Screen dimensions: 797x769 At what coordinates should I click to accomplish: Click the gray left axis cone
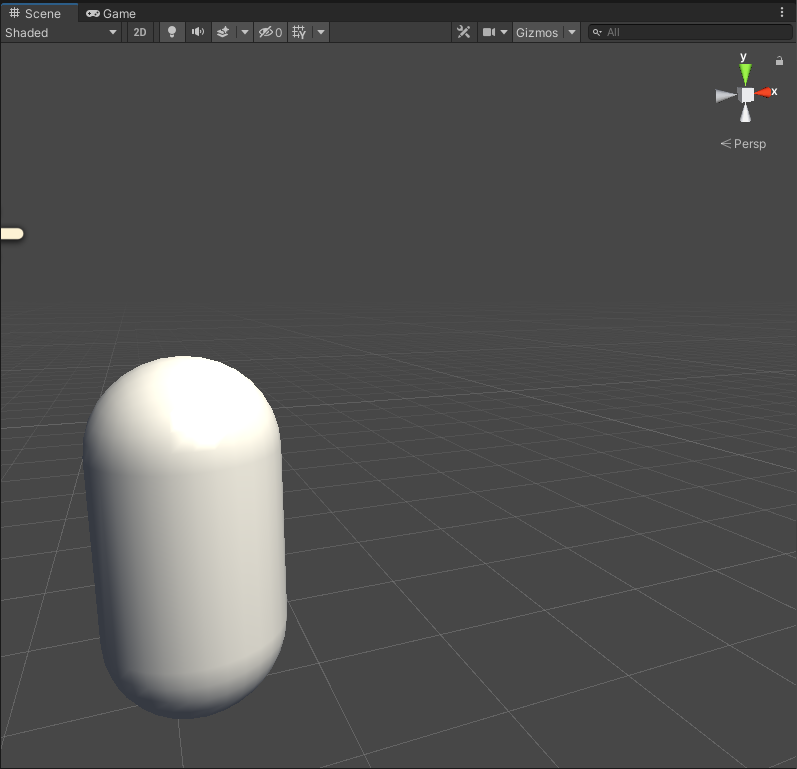[x=725, y=96]
